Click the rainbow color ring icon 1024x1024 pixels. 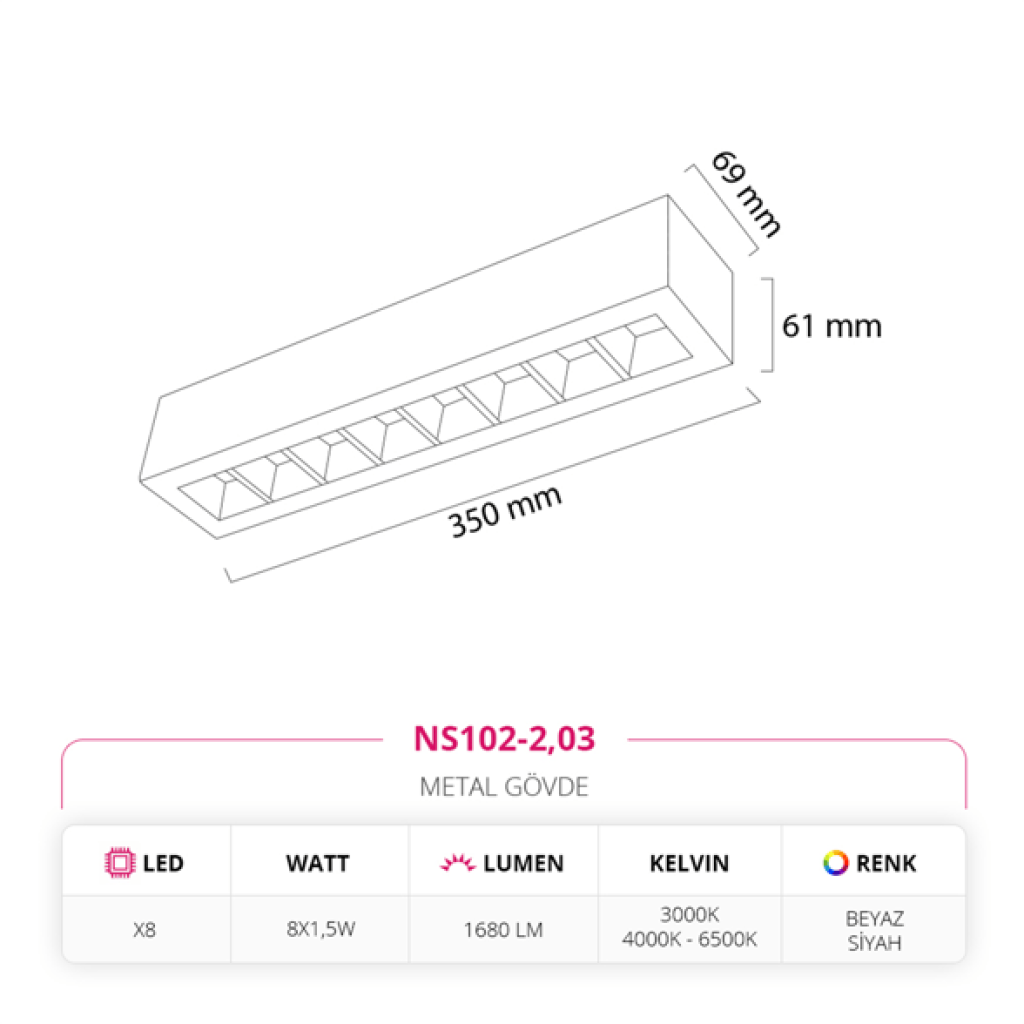tap(835, 863)
